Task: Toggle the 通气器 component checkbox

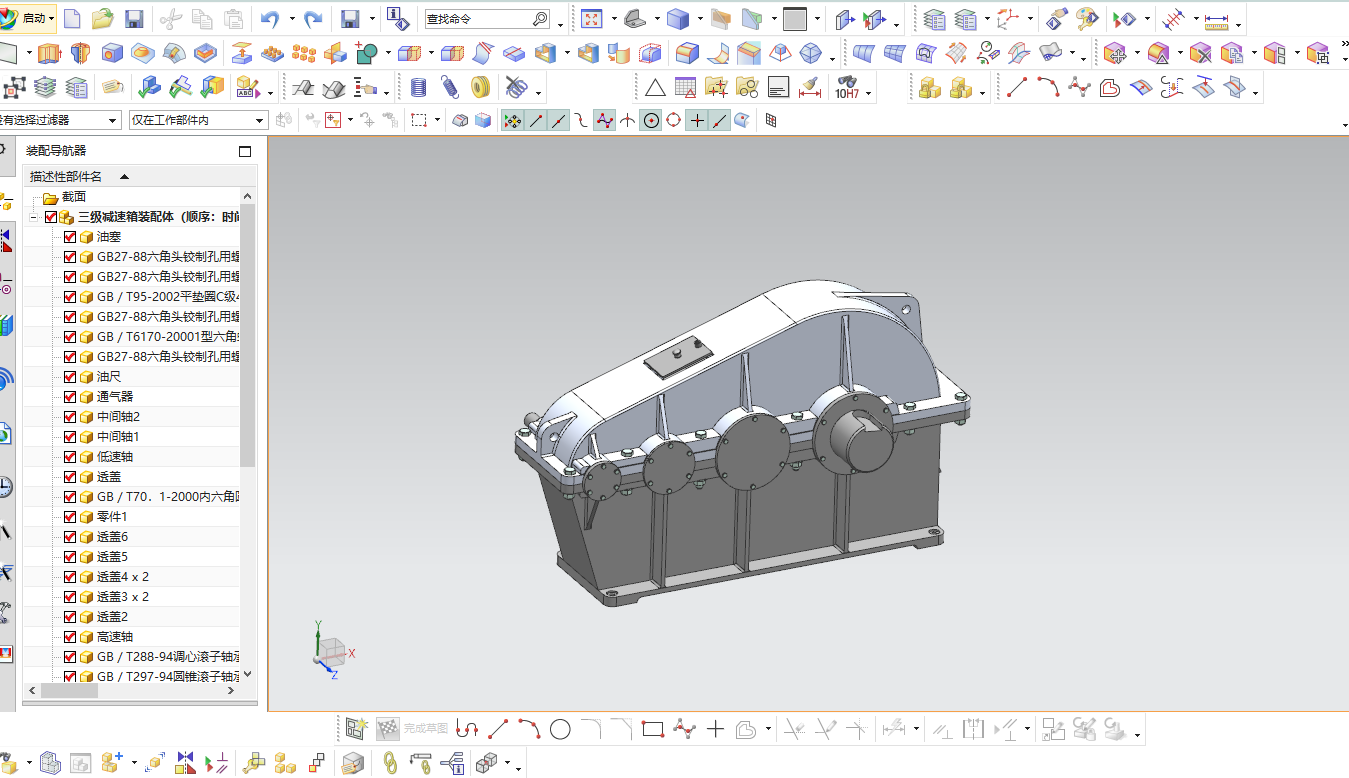Action: click(x=70, y=397)
